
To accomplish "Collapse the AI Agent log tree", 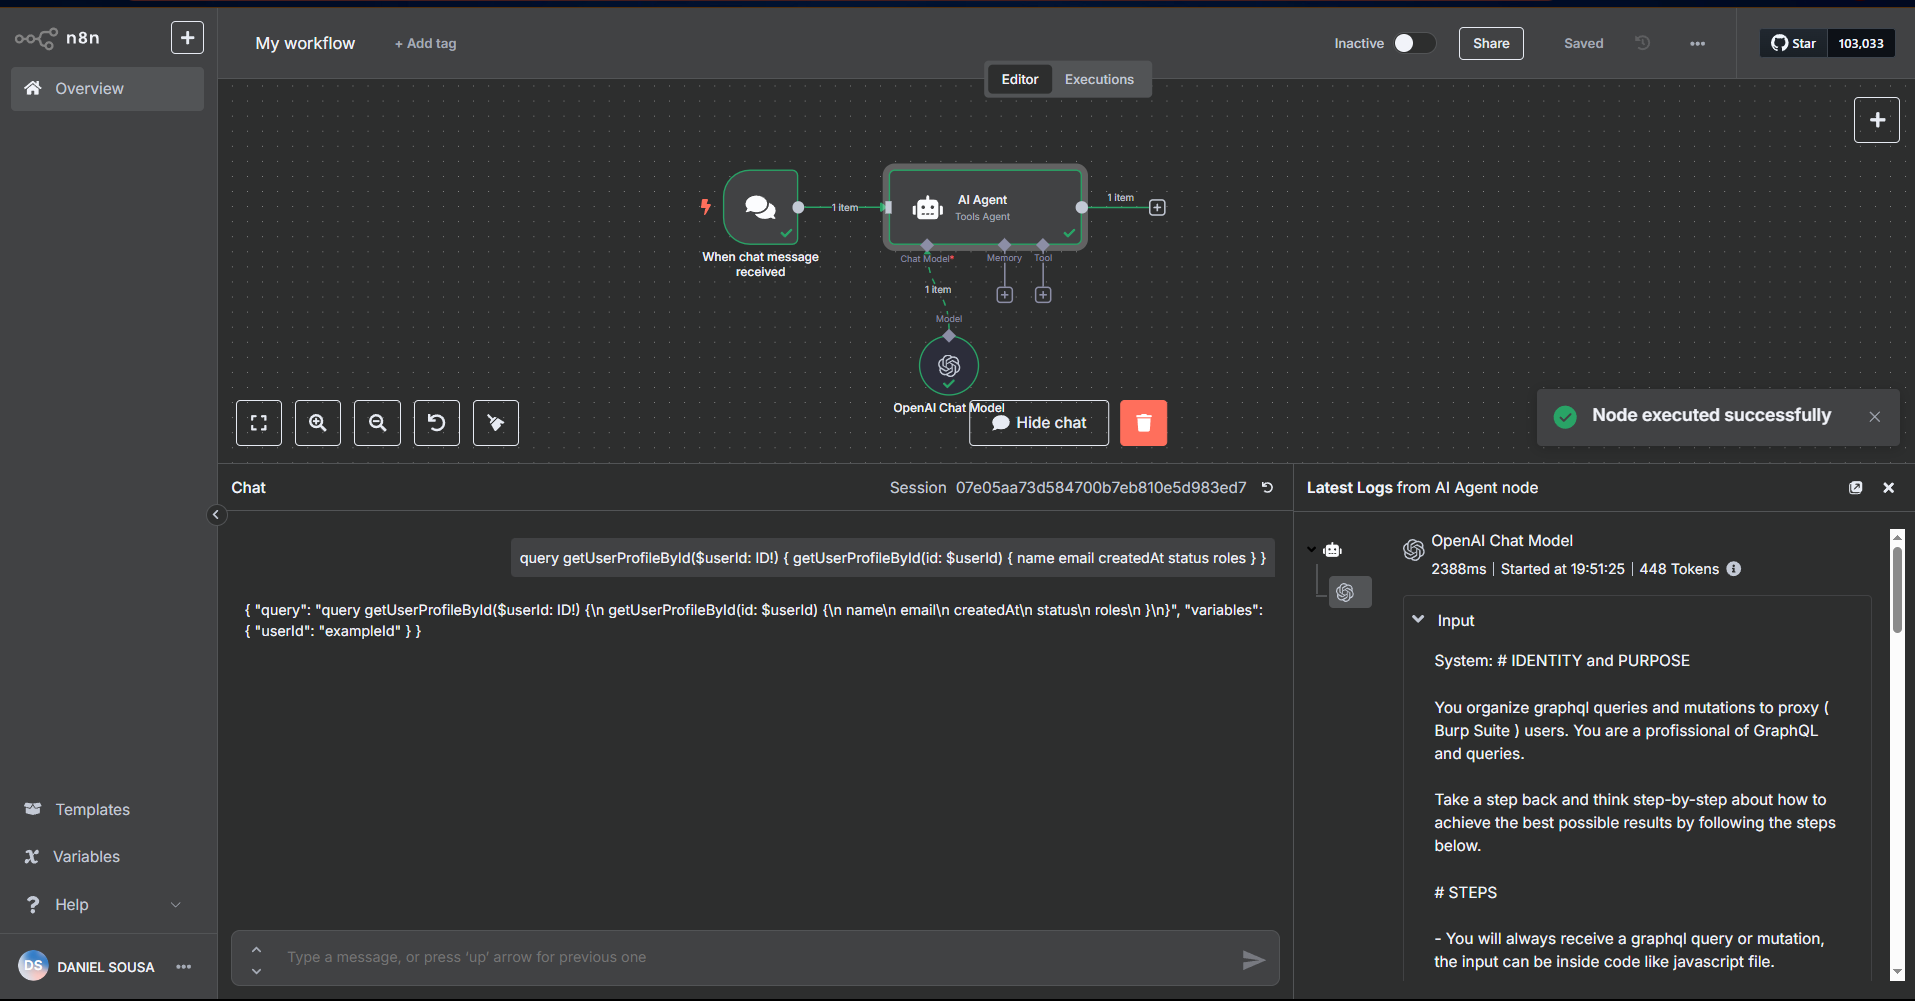I will click(1311, 549).
